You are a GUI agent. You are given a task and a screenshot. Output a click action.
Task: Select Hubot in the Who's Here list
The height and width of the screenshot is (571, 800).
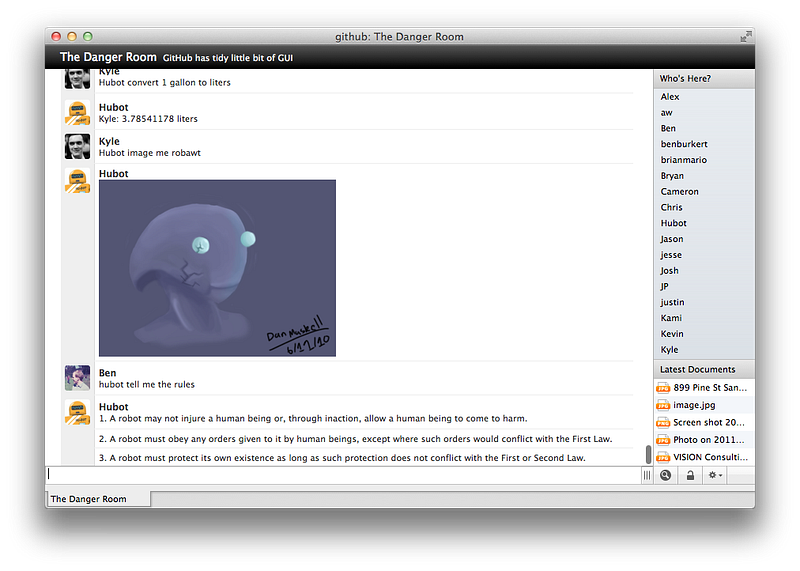pos(704,224)
